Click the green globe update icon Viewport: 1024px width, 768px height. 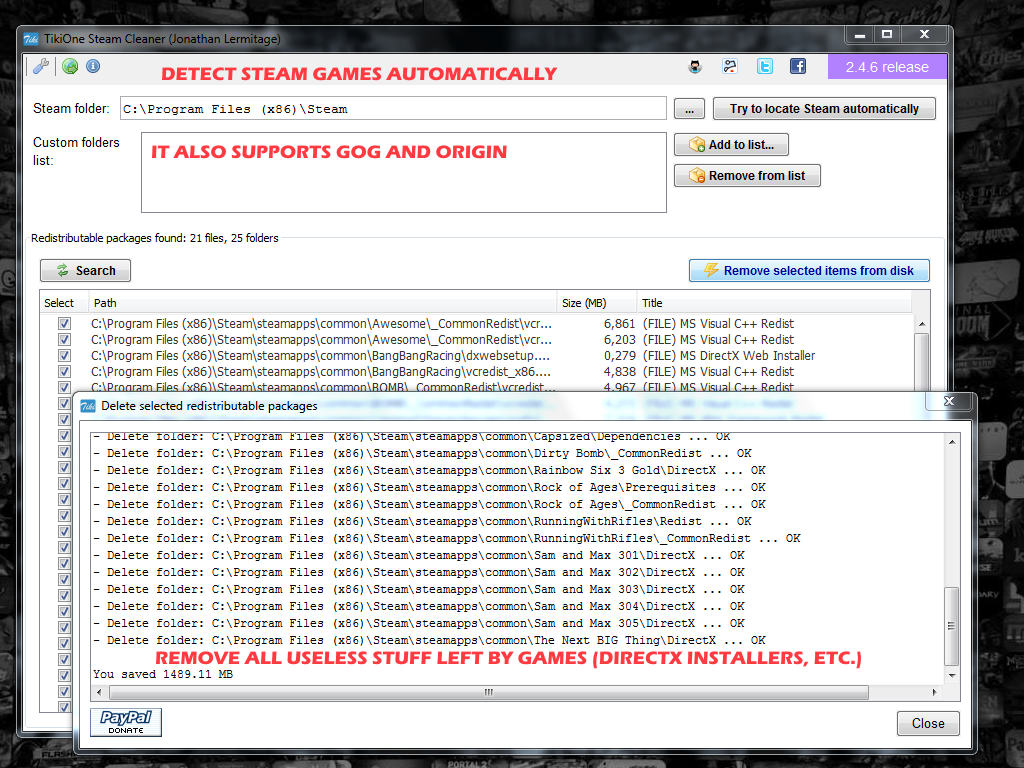pyautogui.click(x=70, y=66)
